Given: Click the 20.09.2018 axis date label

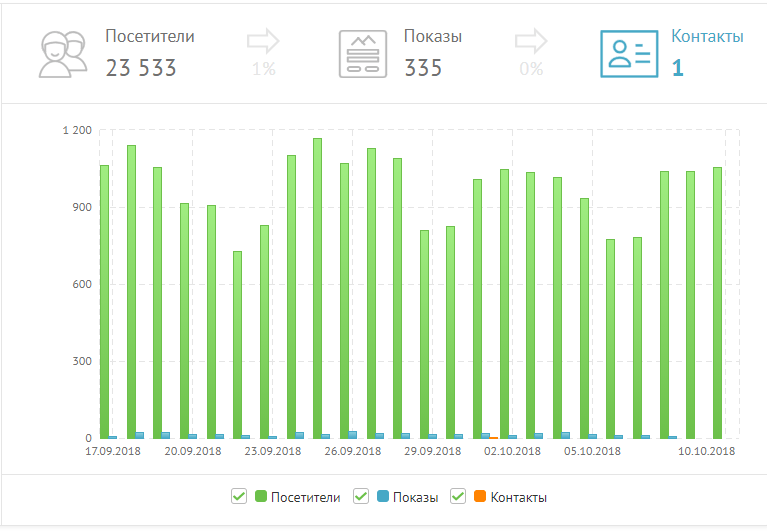Looking at the screenshot, I should [193, 451].
